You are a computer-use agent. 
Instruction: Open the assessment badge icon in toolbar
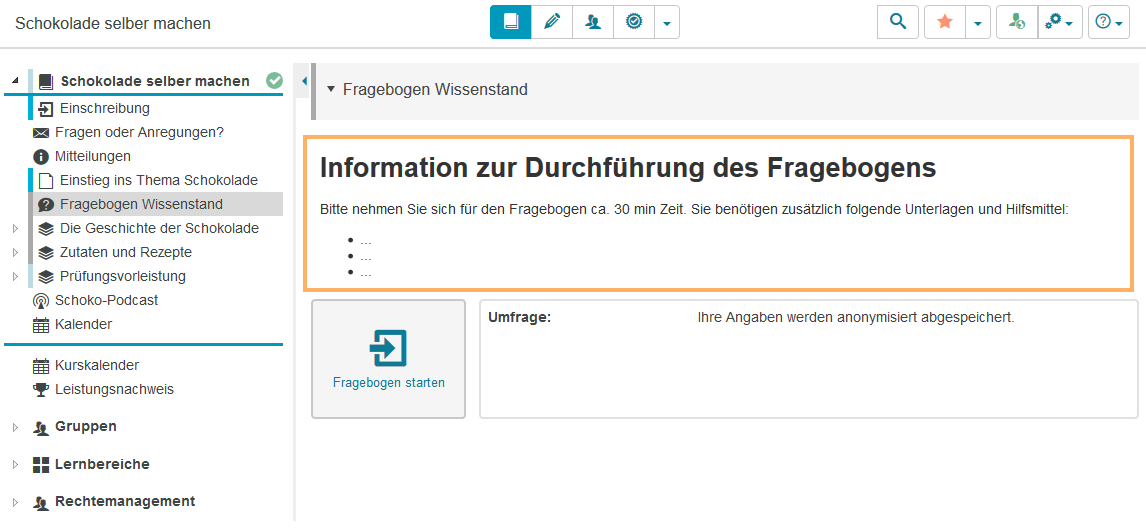pos(633,22)
